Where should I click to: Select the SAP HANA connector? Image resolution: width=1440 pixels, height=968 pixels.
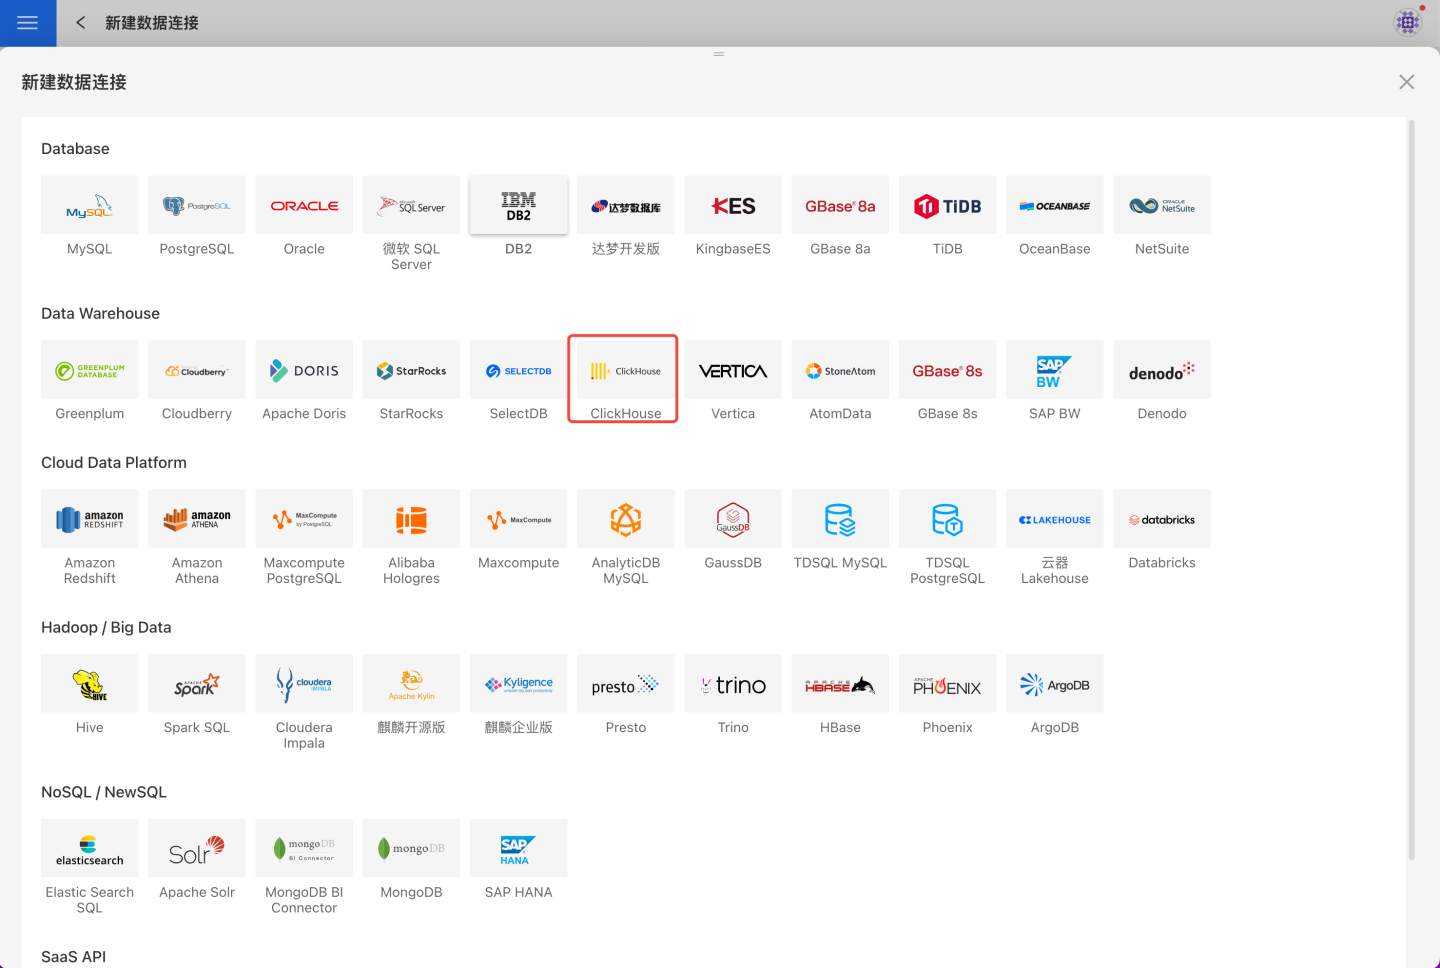pos(518,850)
